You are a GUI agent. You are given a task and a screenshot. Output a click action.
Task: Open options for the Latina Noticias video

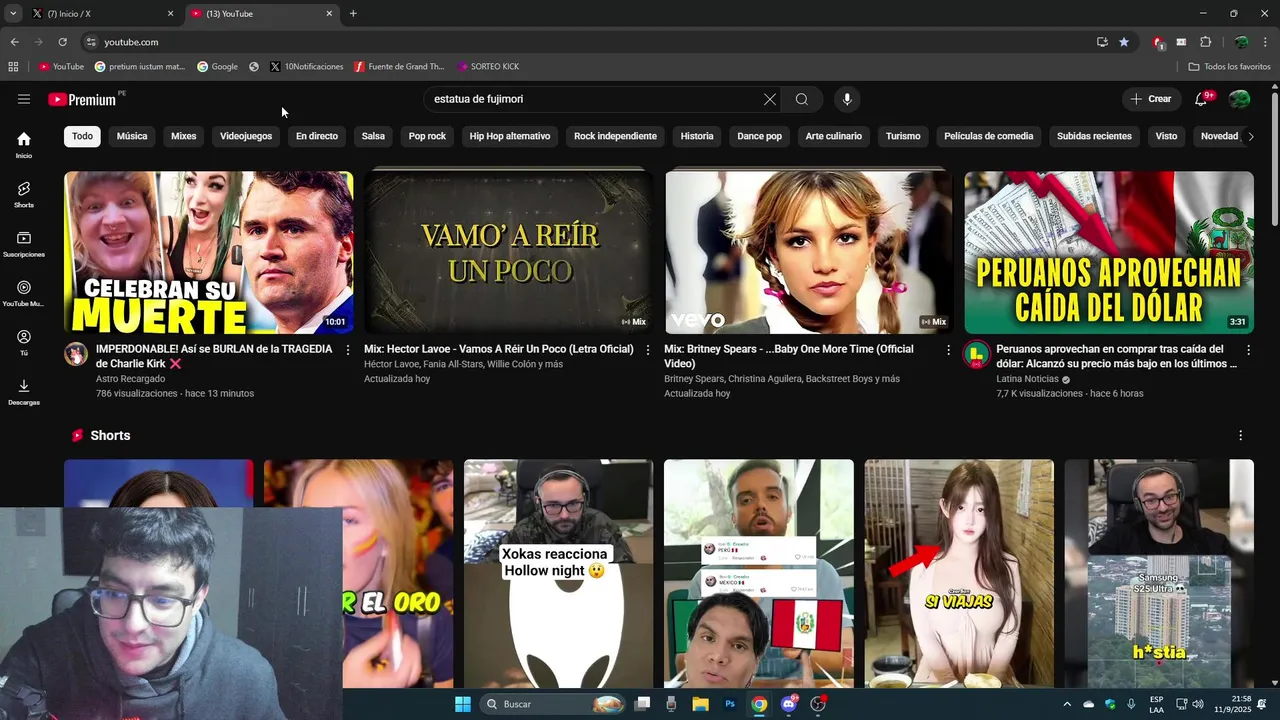(1248, 350)
